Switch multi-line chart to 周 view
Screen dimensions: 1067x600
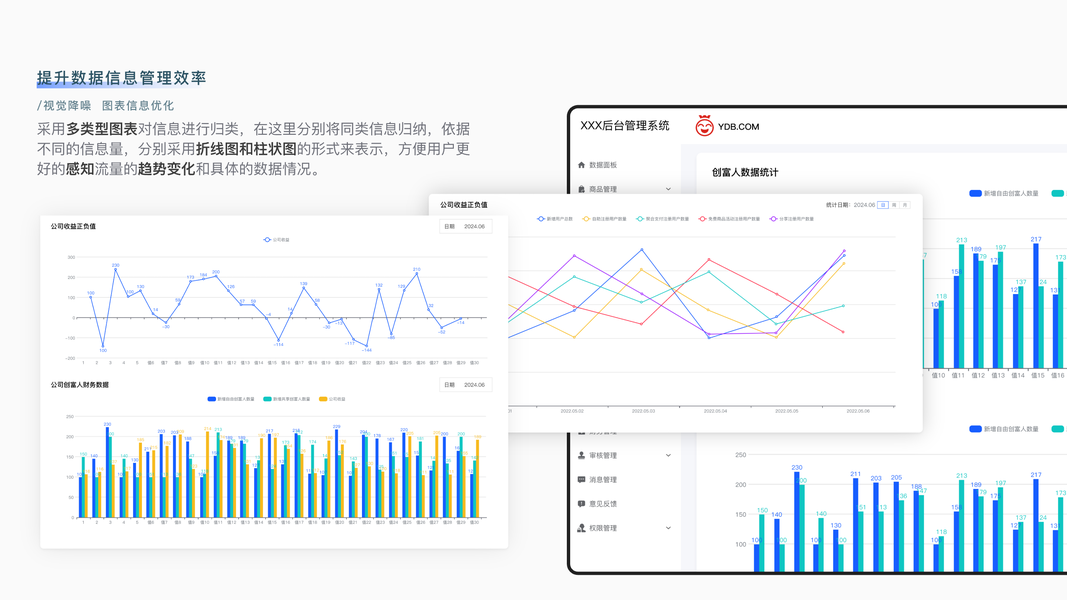point(893,205)
